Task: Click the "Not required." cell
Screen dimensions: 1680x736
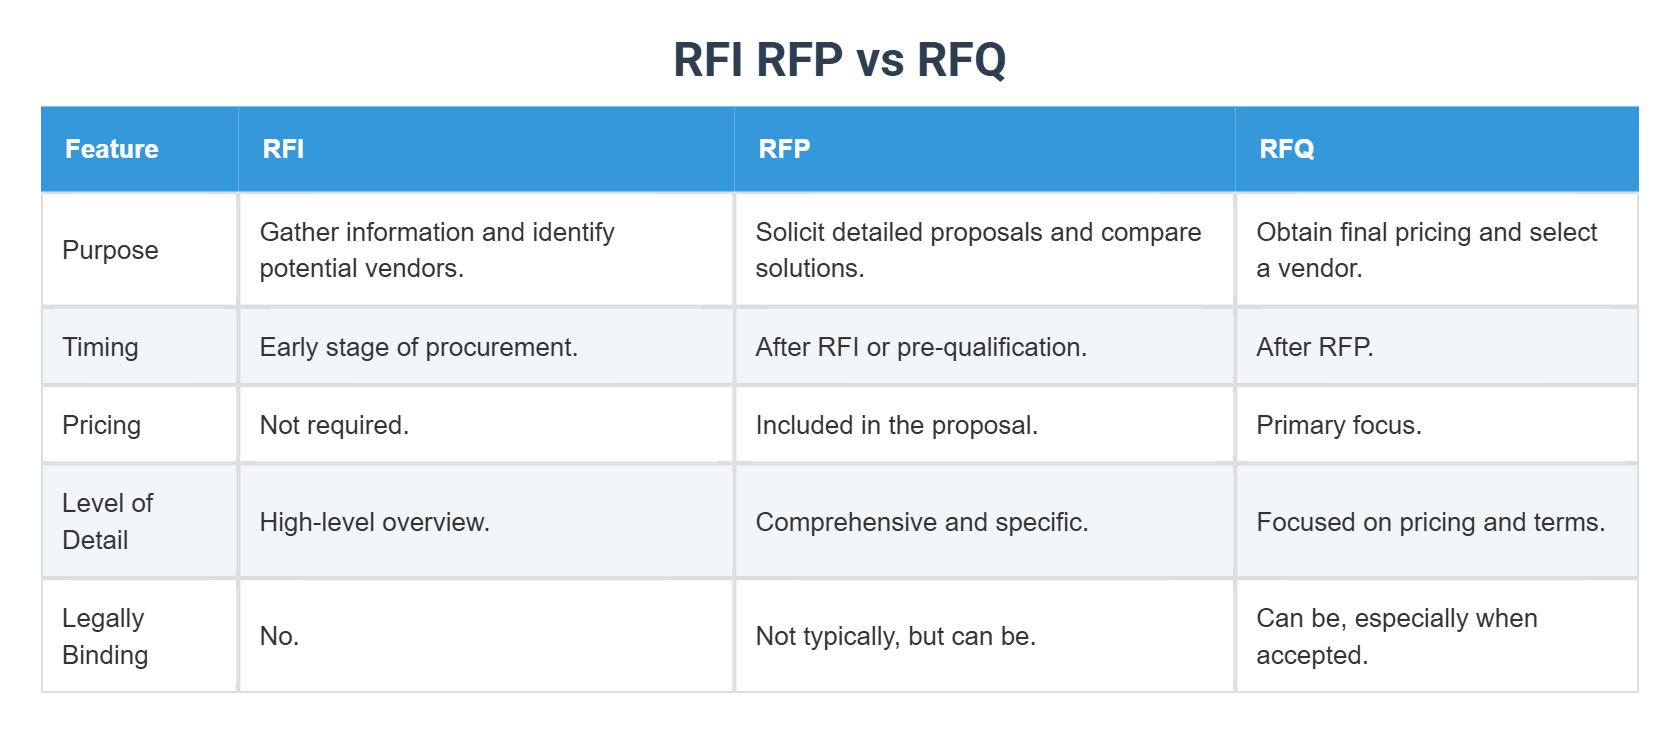Action: [x=334, y=425]
